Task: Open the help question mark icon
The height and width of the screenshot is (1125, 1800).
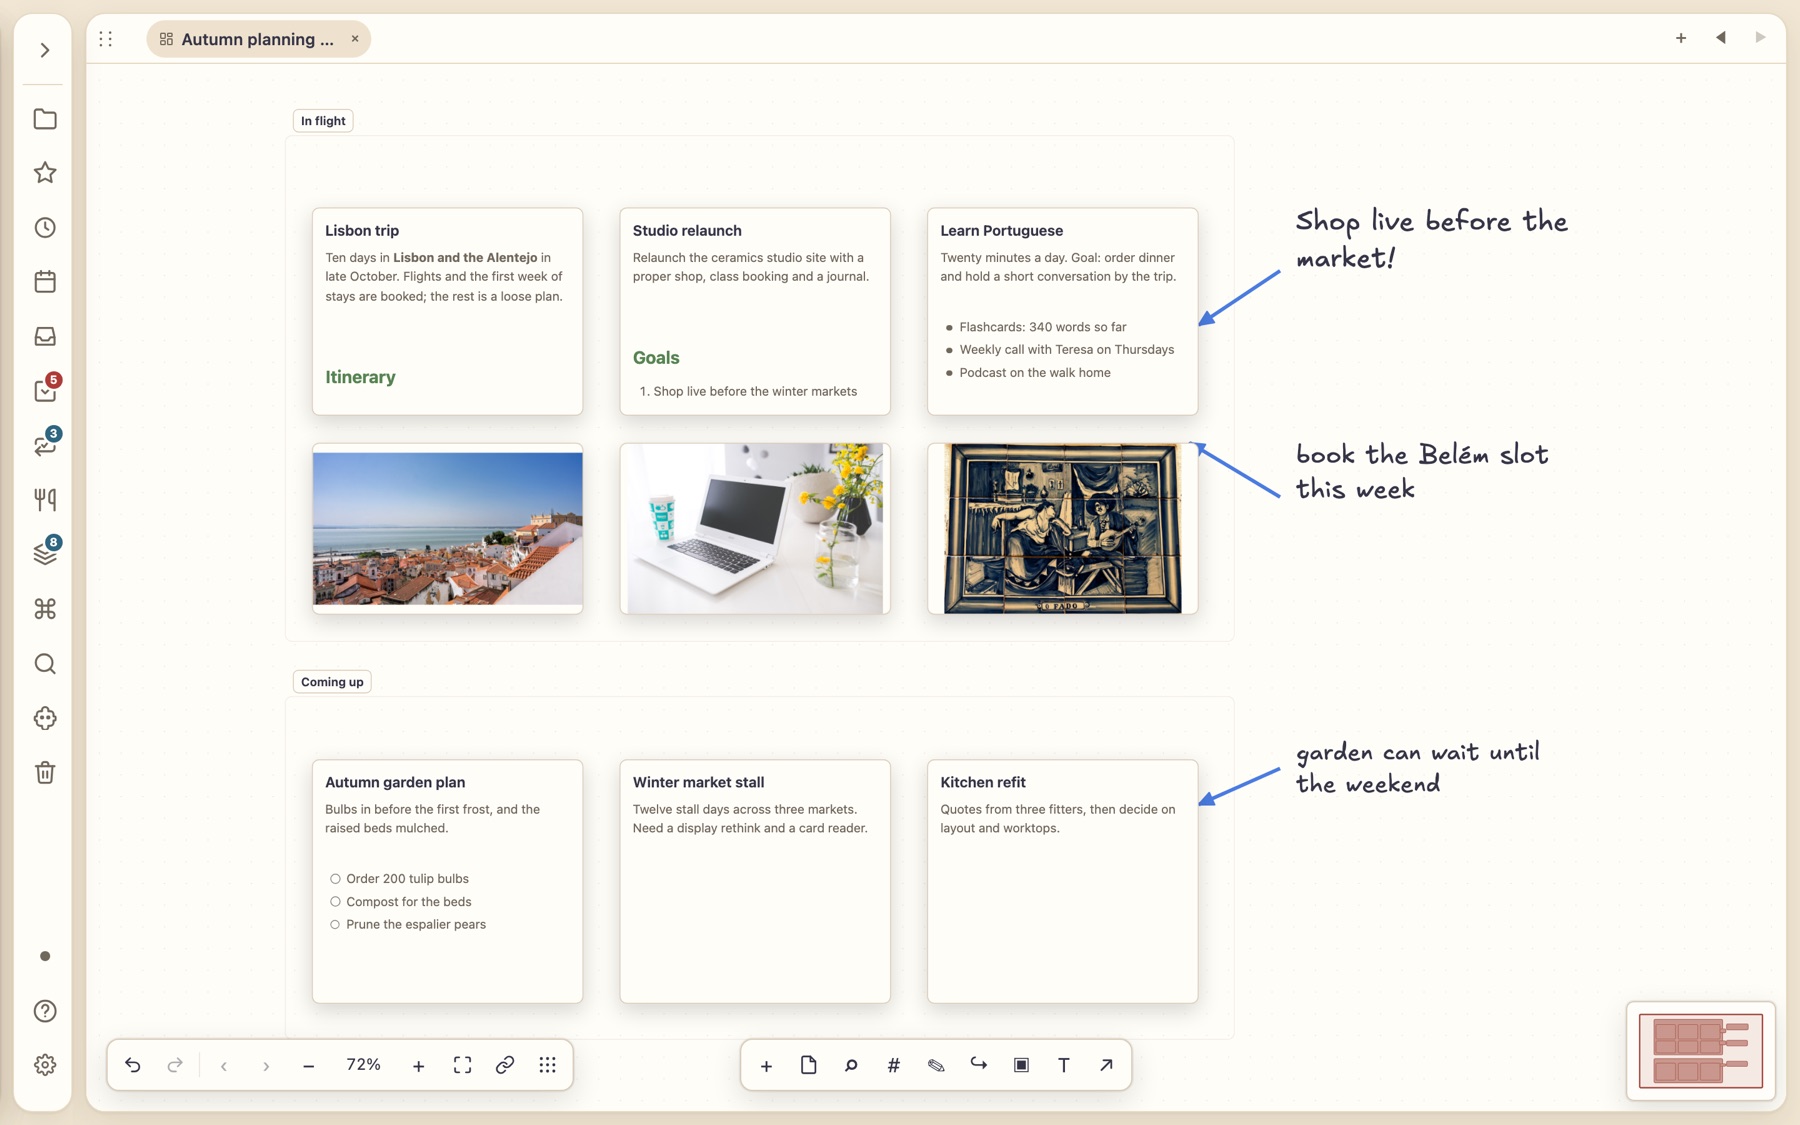Action: [x=45, y=1011]
